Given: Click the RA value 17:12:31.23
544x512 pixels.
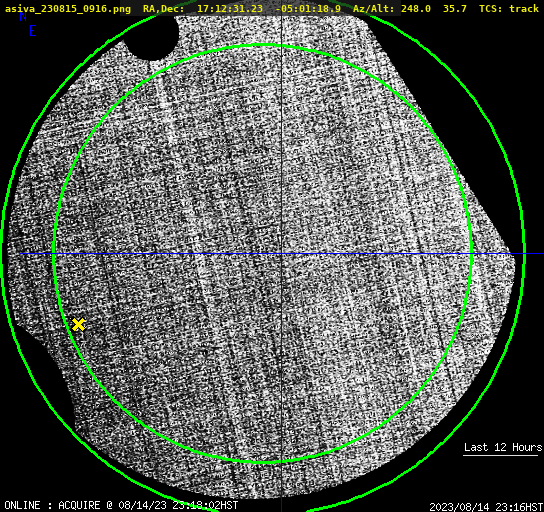Looking at the screenshot, I should click(230, 8).
